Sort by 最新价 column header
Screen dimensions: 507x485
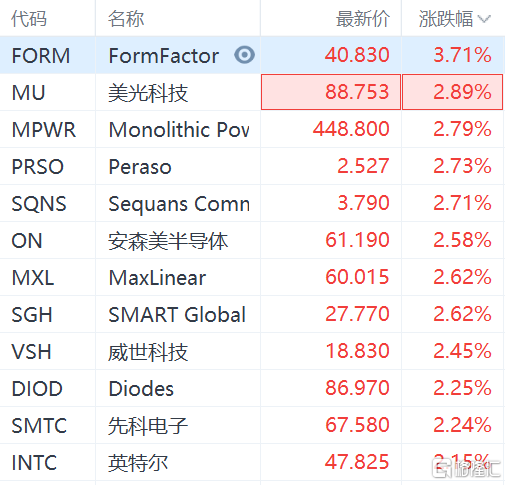click(x=363, y=19)
